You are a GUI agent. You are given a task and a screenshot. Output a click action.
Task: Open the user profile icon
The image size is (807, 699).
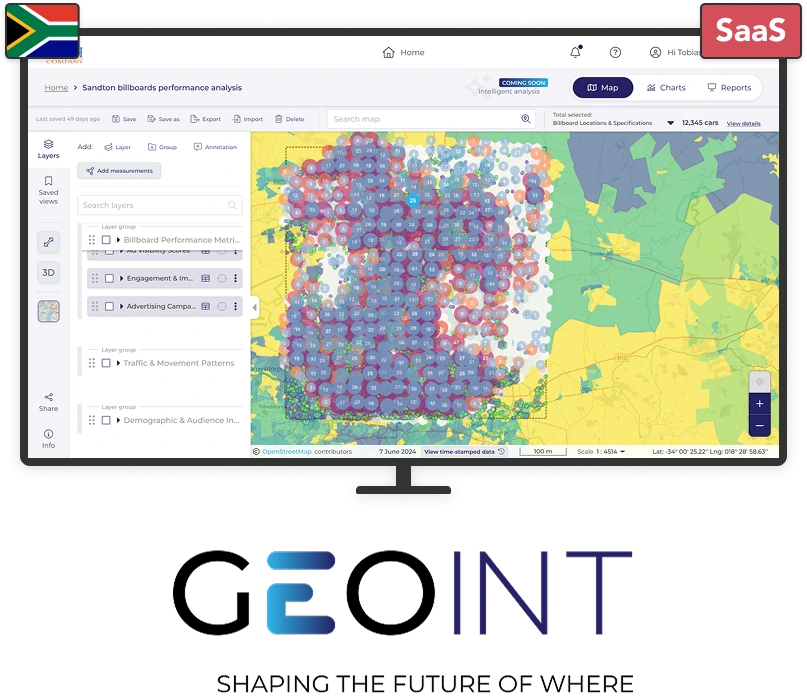coord(655,53)
